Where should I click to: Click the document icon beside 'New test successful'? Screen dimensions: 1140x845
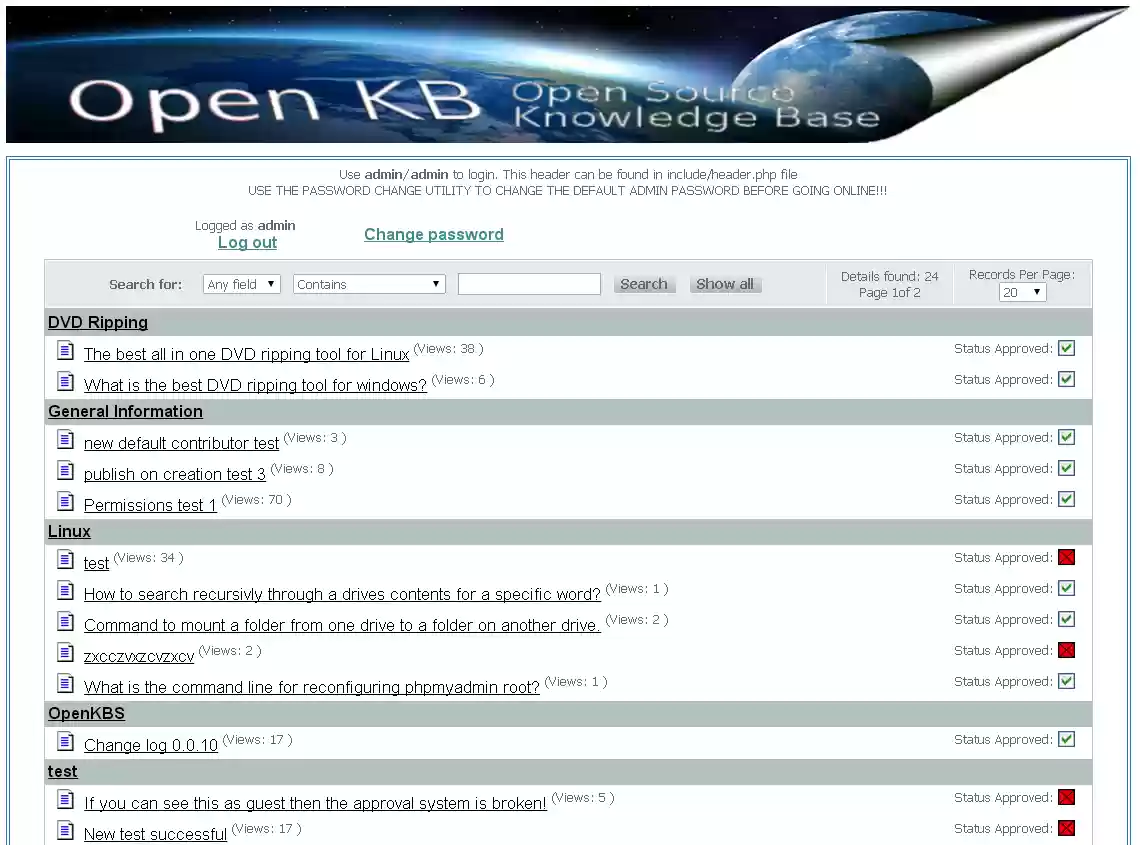65,830
